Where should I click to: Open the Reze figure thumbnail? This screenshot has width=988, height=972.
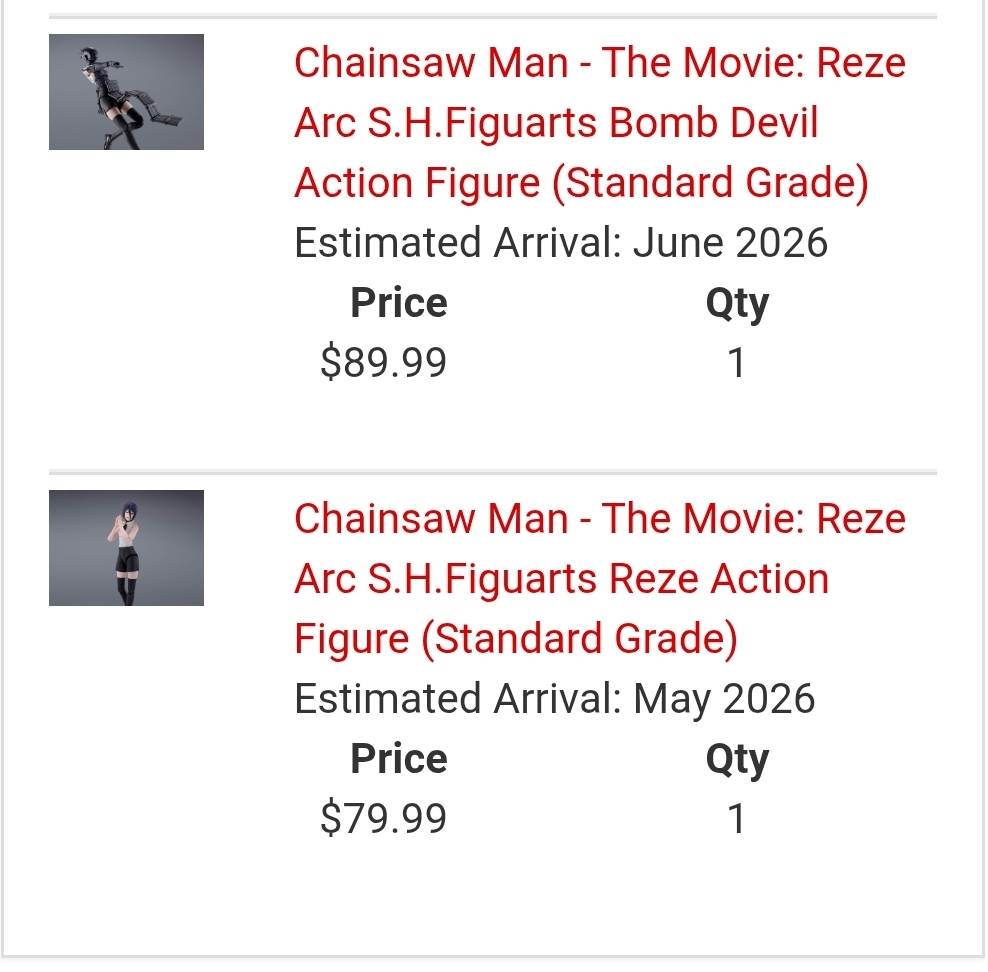pos(126,547)
